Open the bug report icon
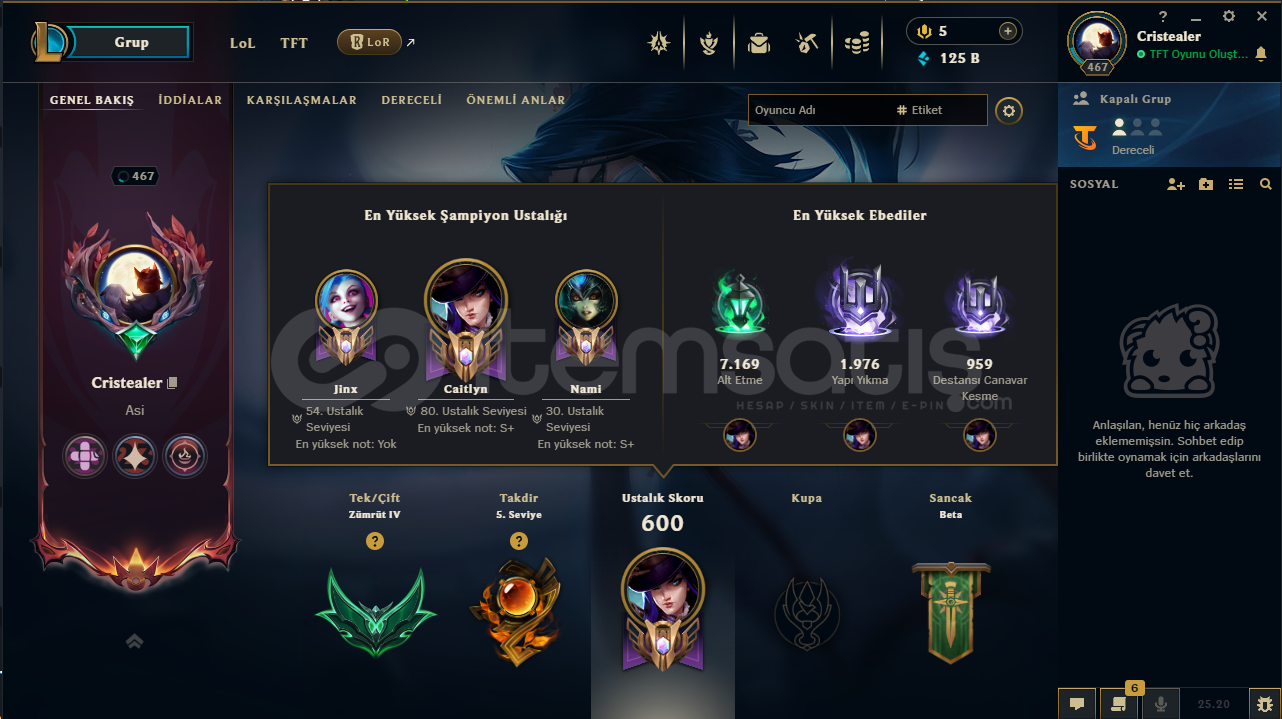1282x719 pixels. (1265, 704)
